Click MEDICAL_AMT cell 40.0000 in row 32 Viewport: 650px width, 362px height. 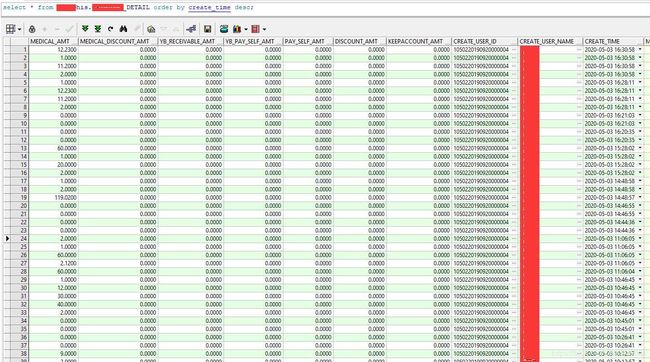(53, 304)
